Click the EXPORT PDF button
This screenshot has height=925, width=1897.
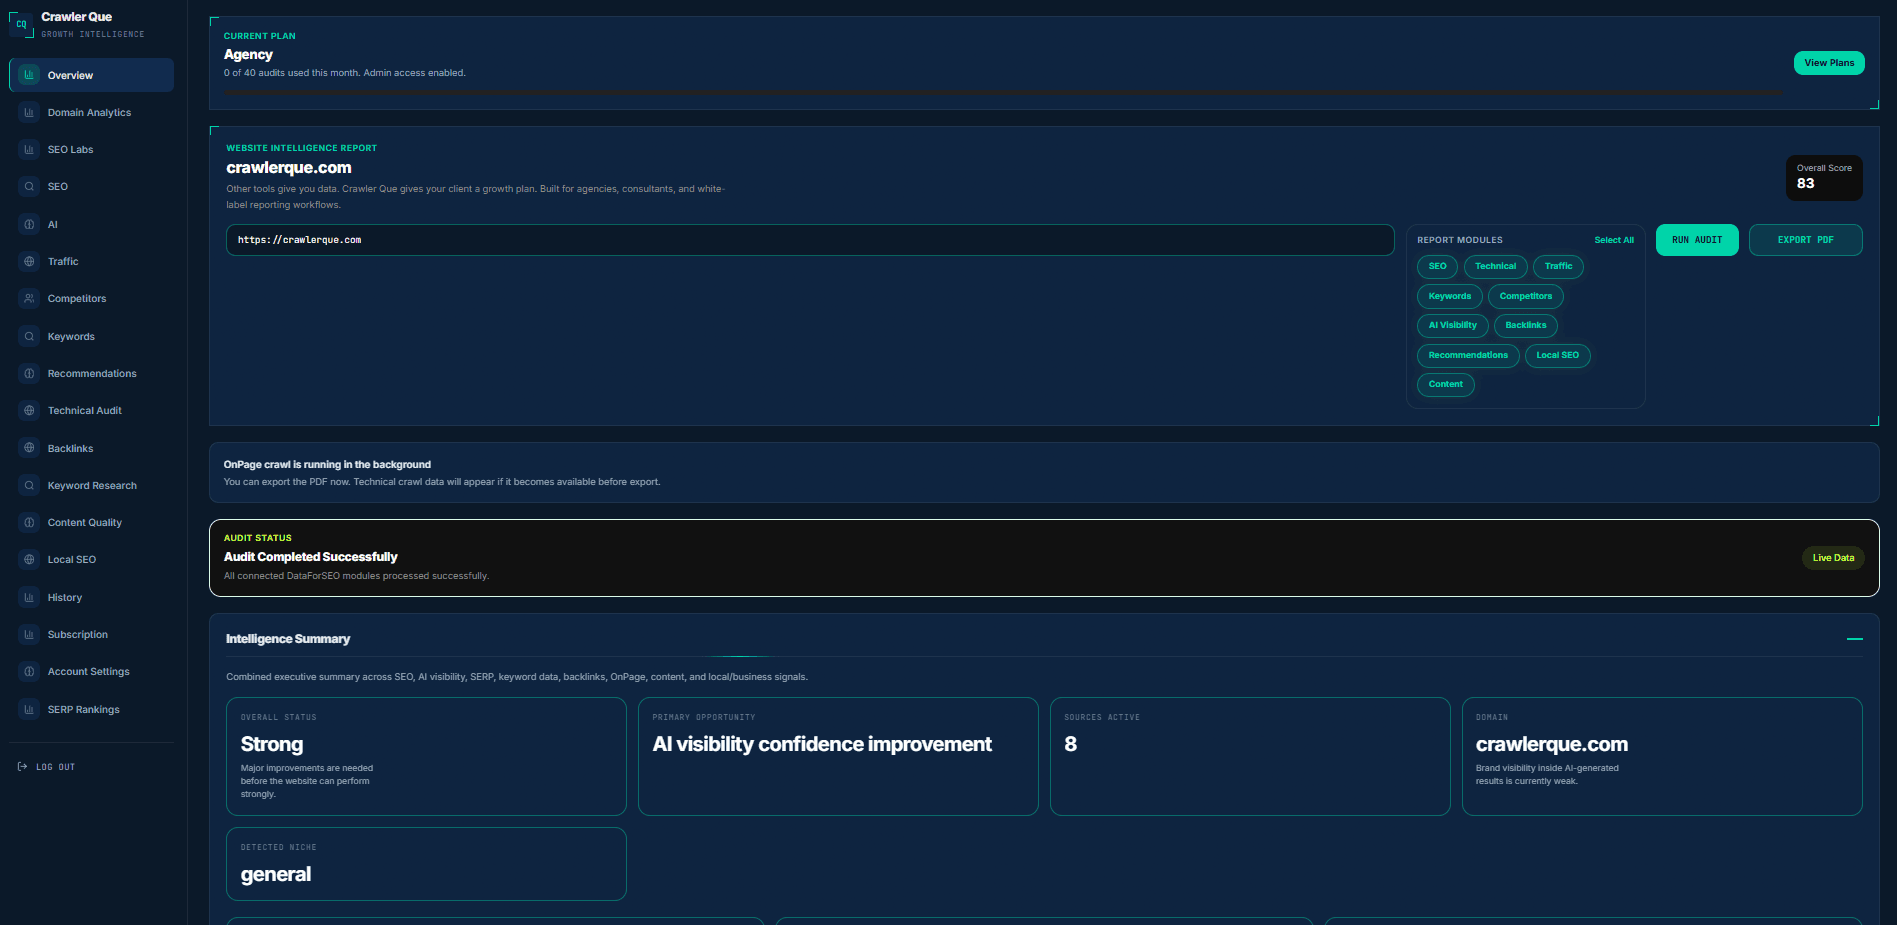[1805, 240]
